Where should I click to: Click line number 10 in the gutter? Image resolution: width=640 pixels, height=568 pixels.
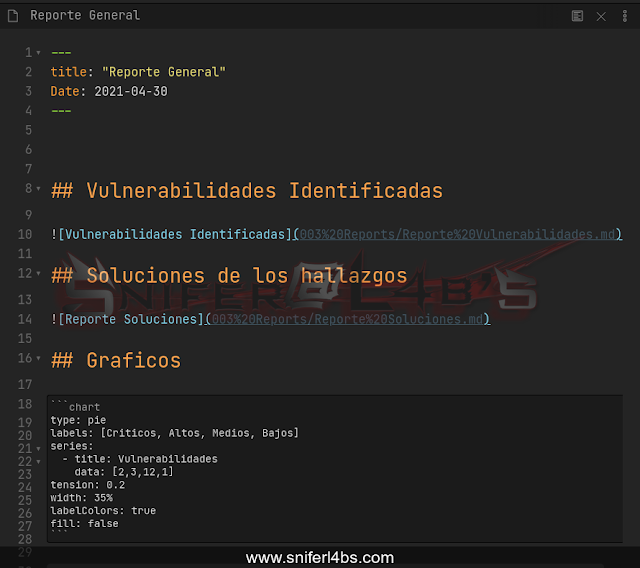25,234
